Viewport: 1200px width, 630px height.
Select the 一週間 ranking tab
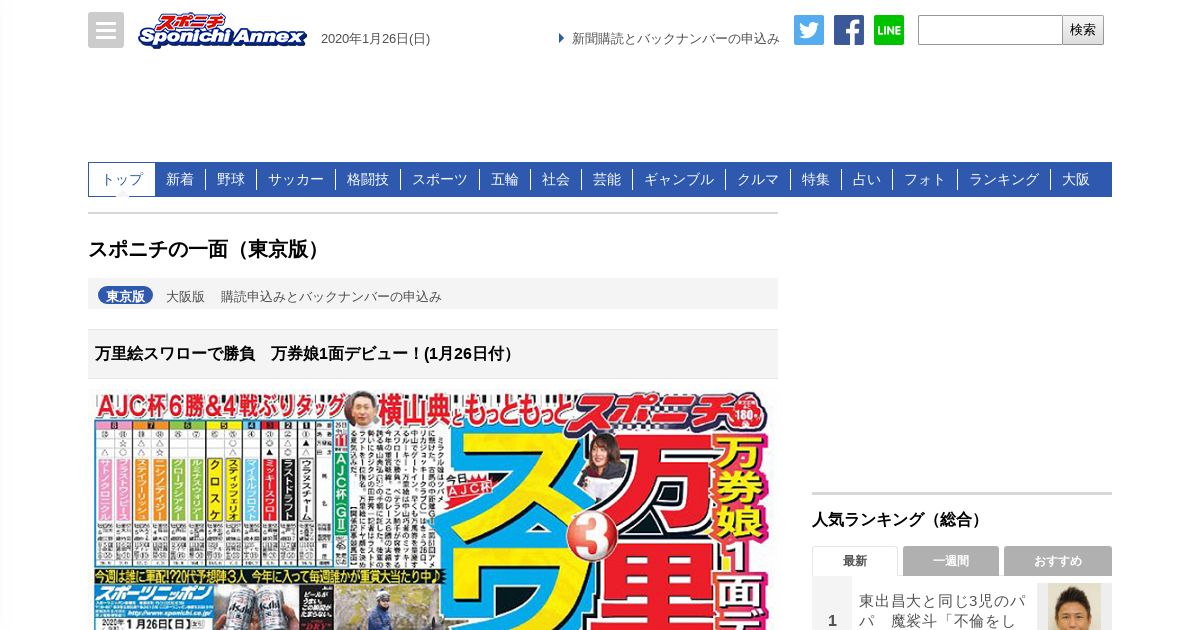tap(951, 561)
